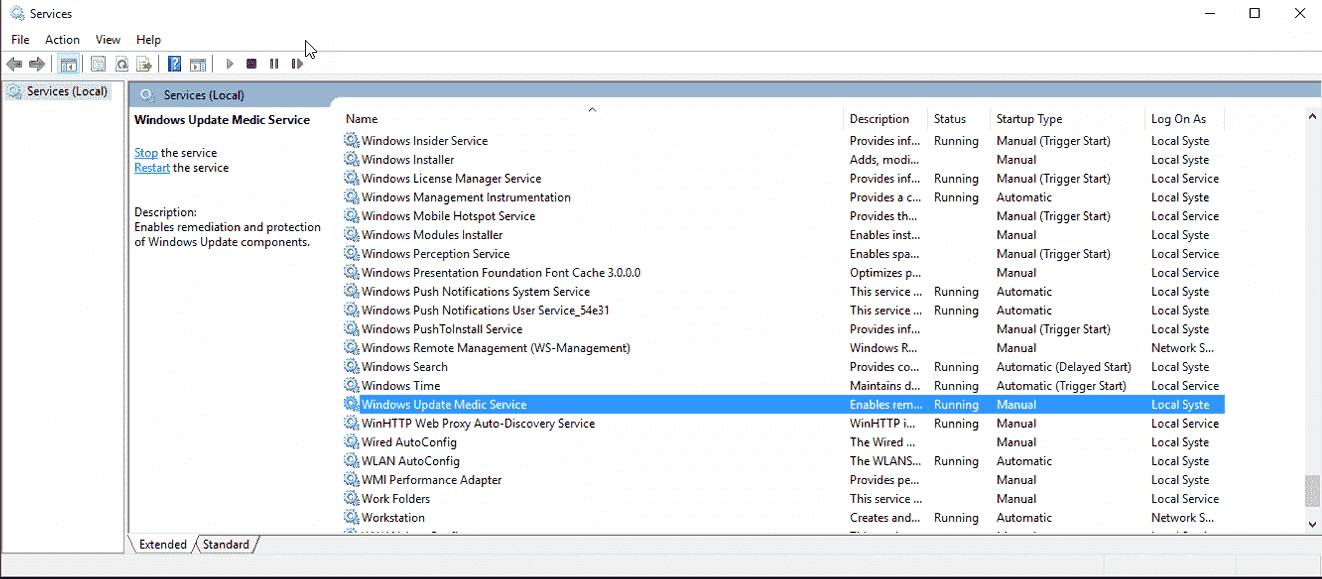
Task: Toggle the Show/Hide Action Pane icon
Action: click(198, 64)
